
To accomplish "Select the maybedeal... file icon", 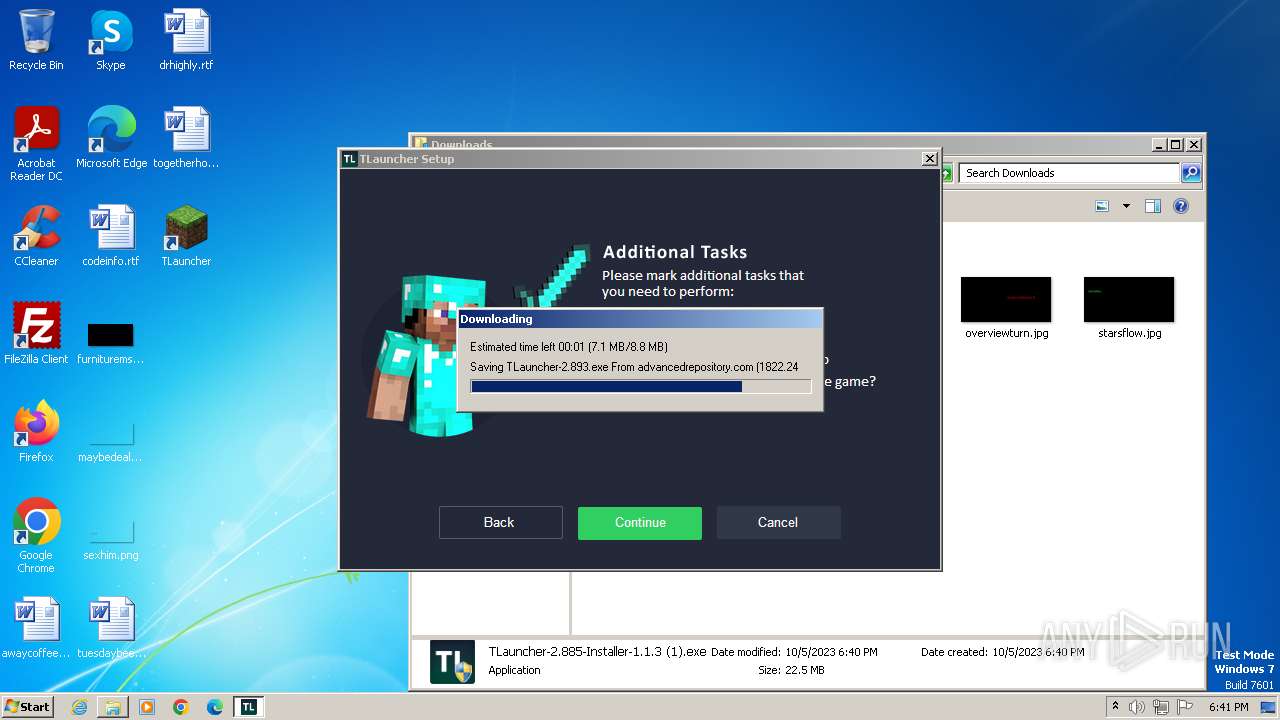I will (111, 441).
